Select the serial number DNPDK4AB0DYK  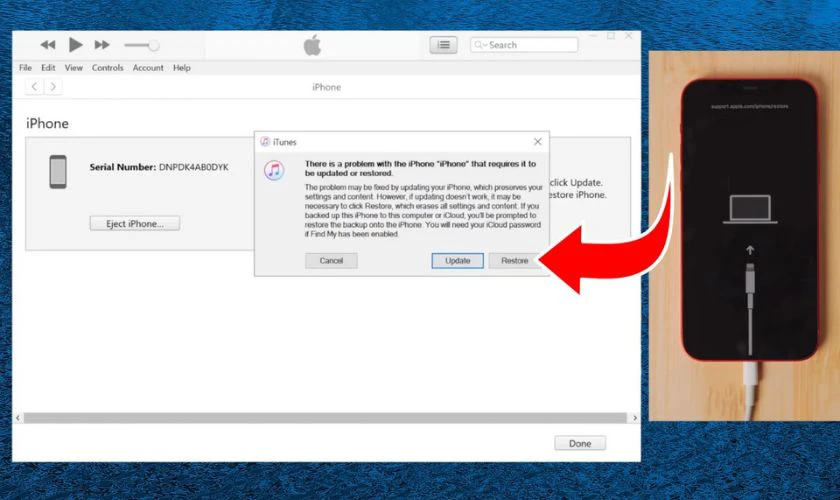194,167
